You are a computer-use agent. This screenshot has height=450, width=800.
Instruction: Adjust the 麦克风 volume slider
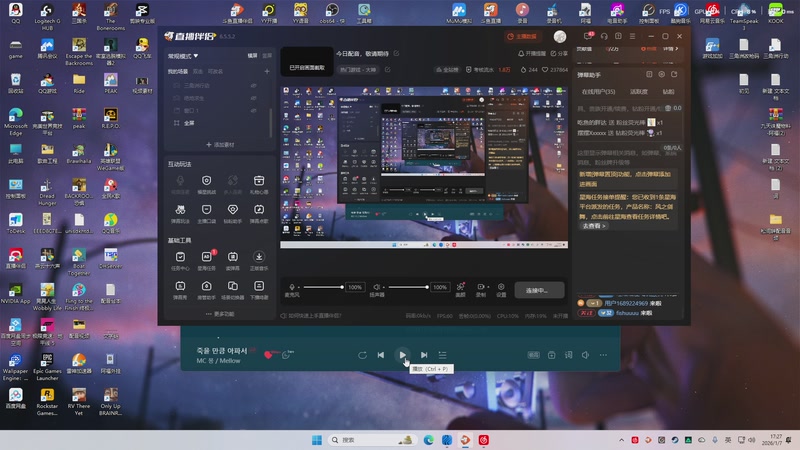(323, 287)
